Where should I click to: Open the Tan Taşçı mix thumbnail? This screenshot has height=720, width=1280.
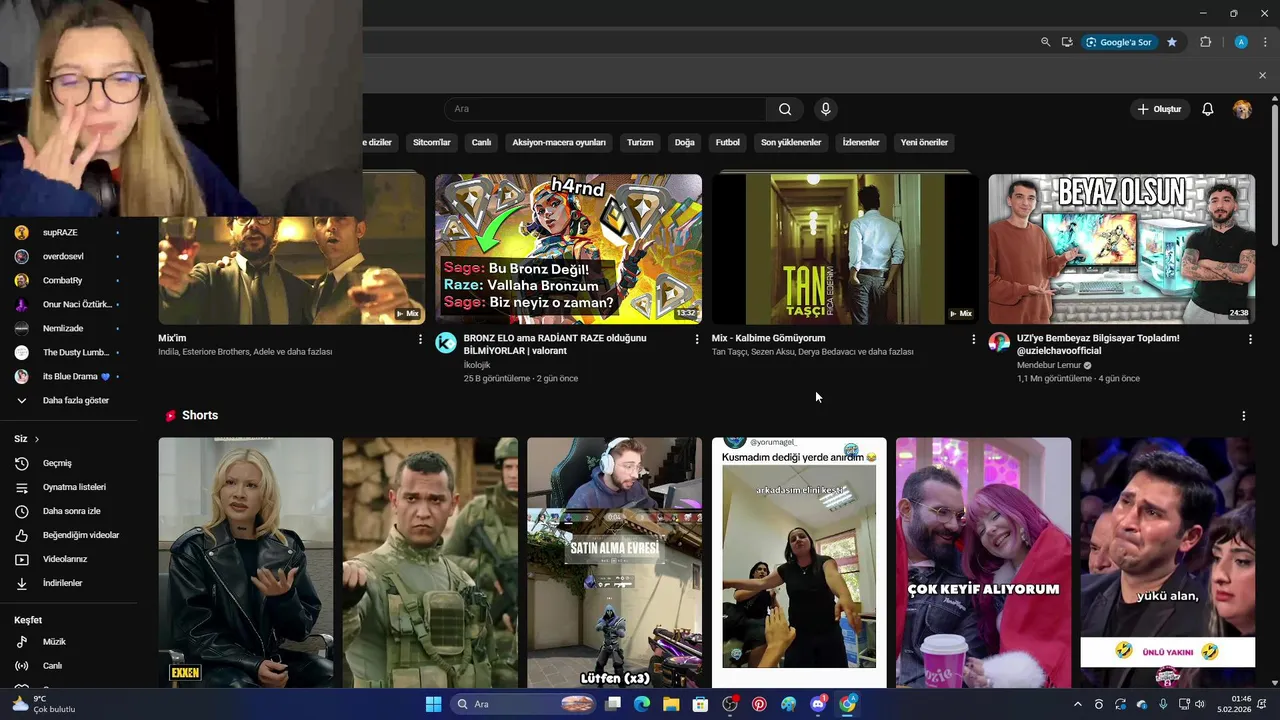click(845, 249)
